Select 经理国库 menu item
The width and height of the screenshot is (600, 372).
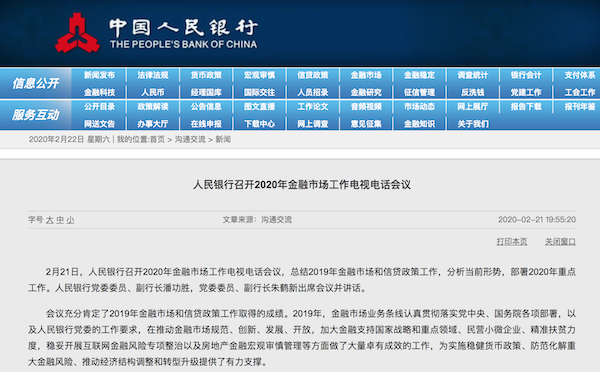206,92
